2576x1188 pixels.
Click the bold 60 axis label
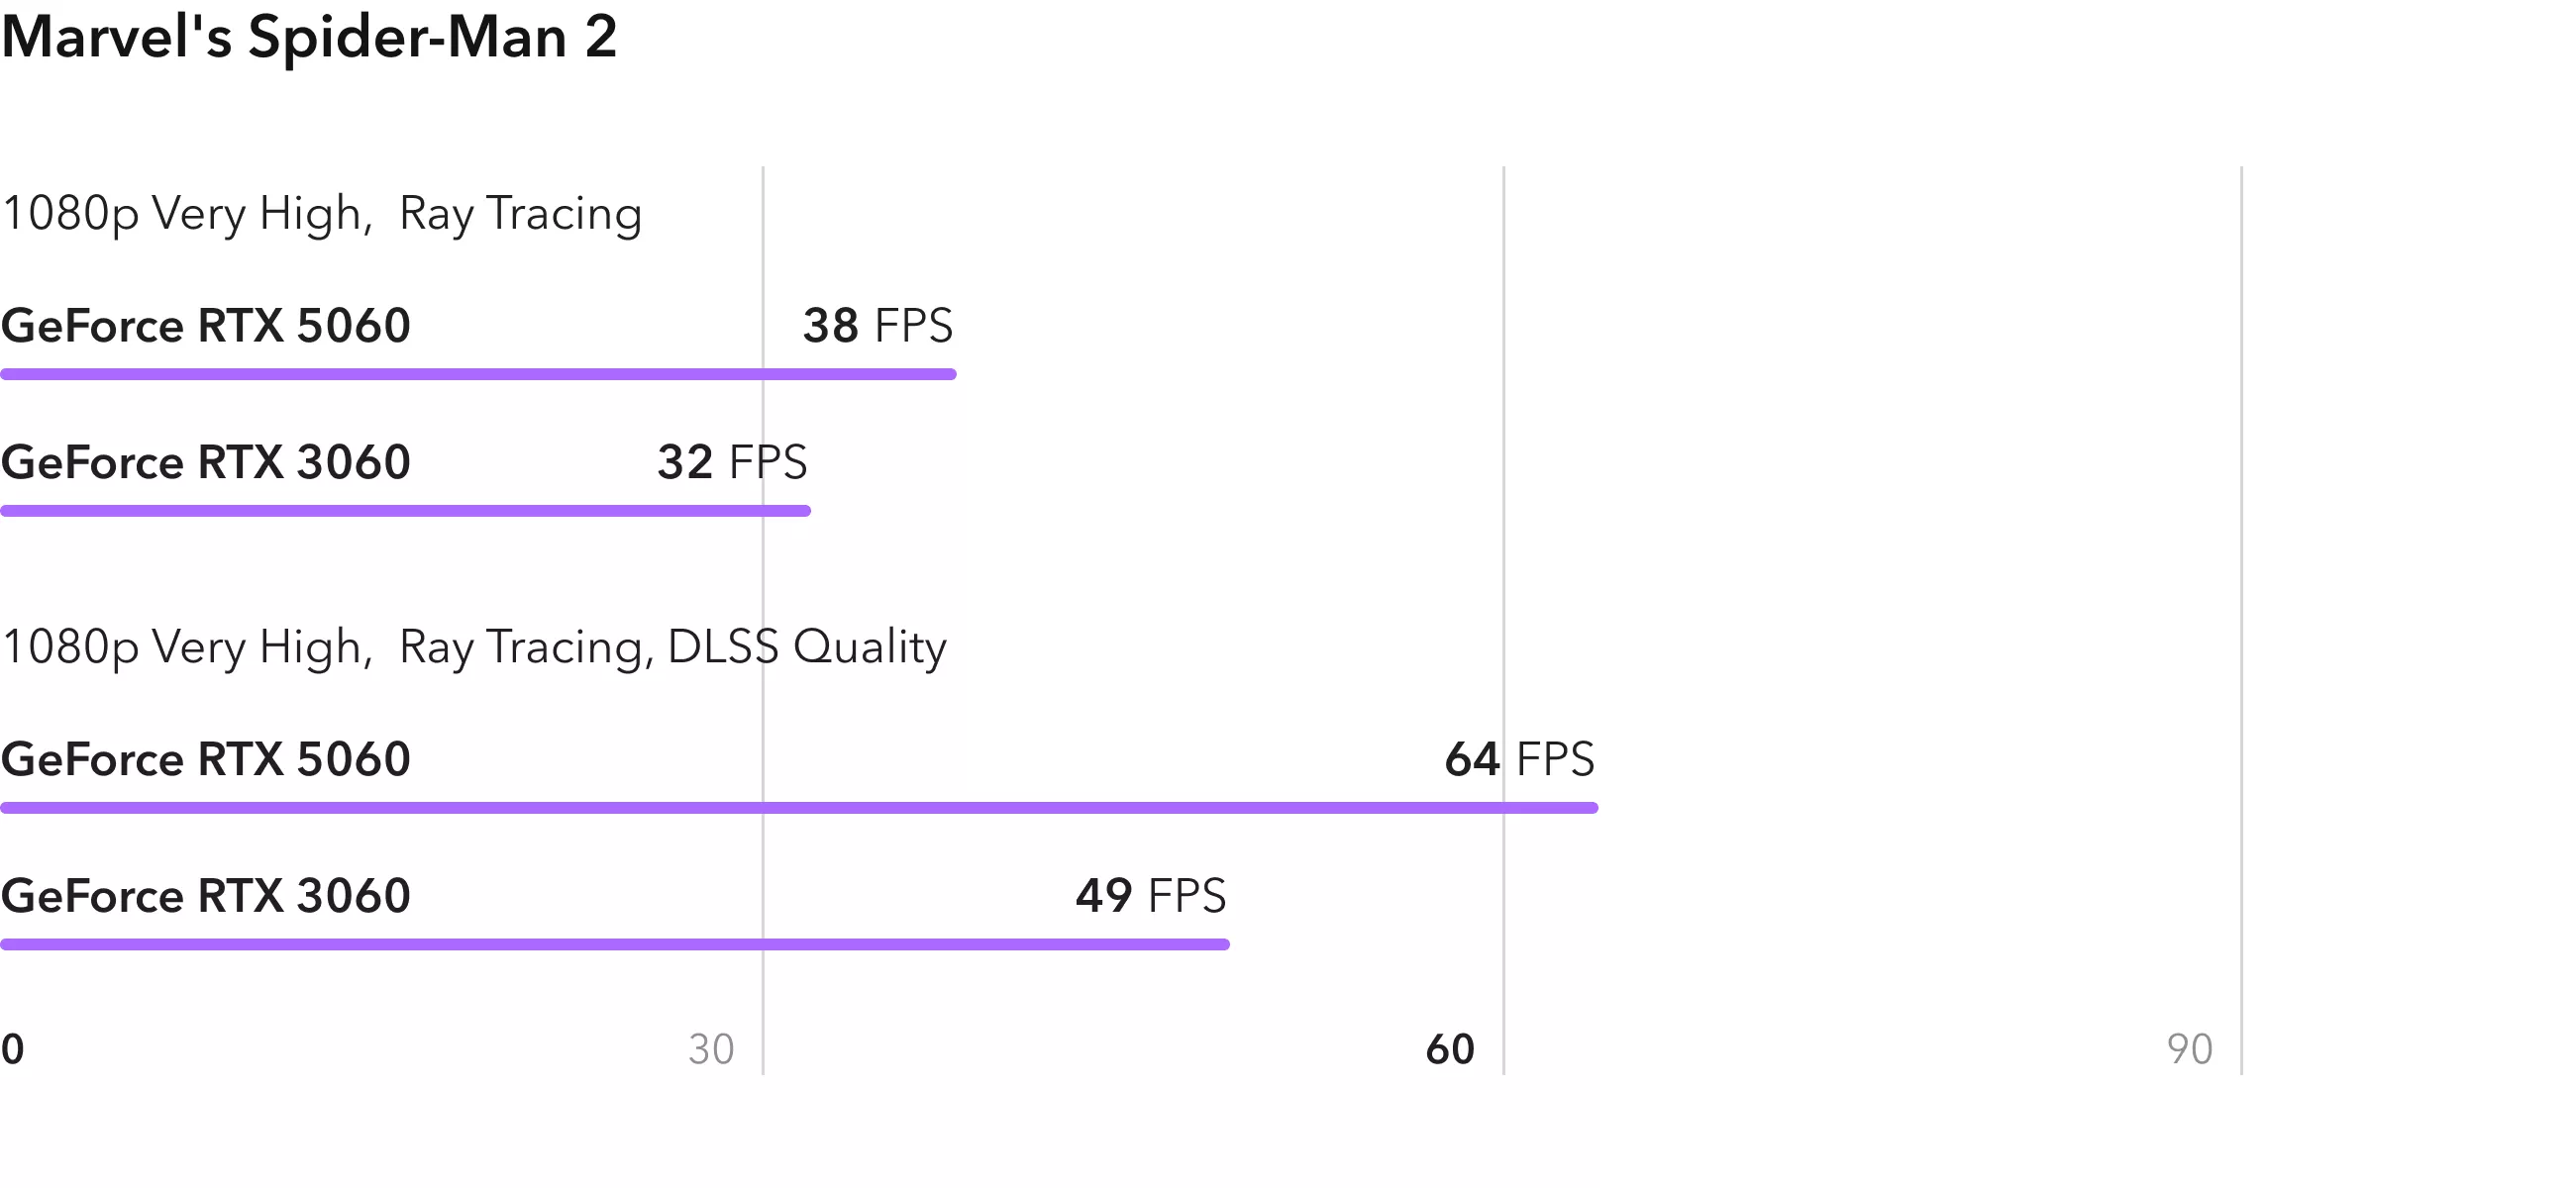point(1450,1050)
